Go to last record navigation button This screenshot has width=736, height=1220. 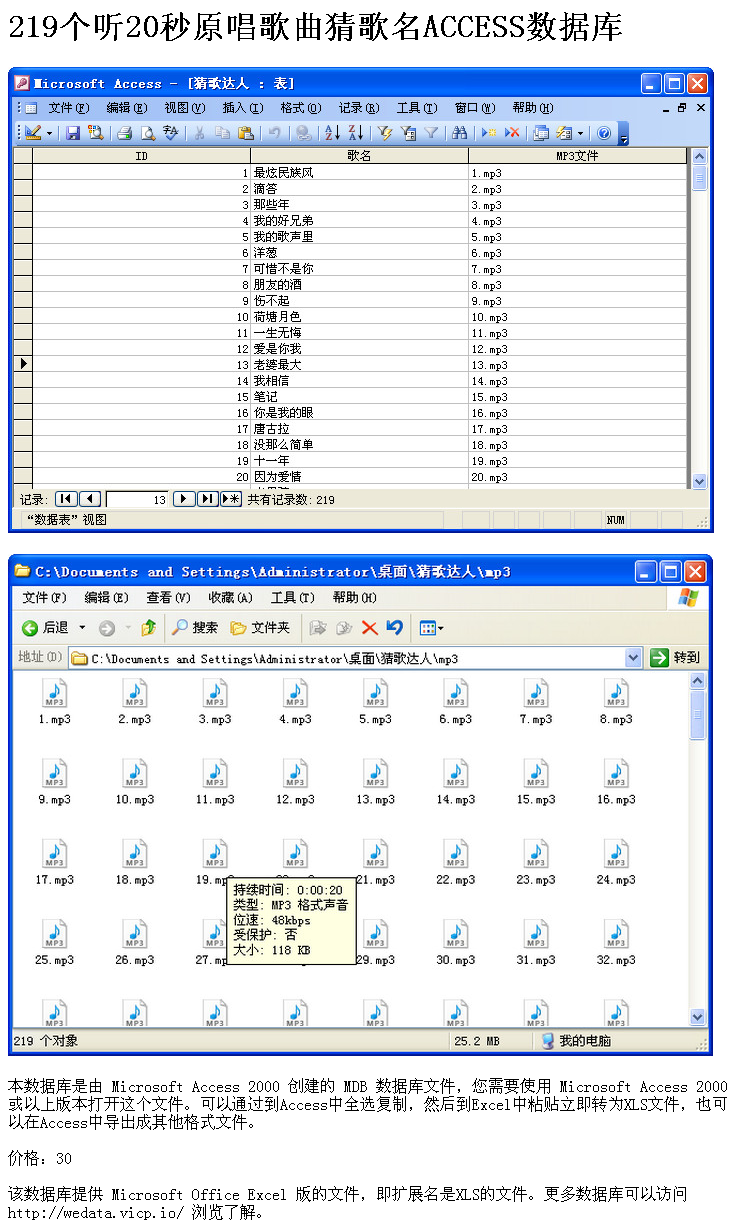(208, 499)
